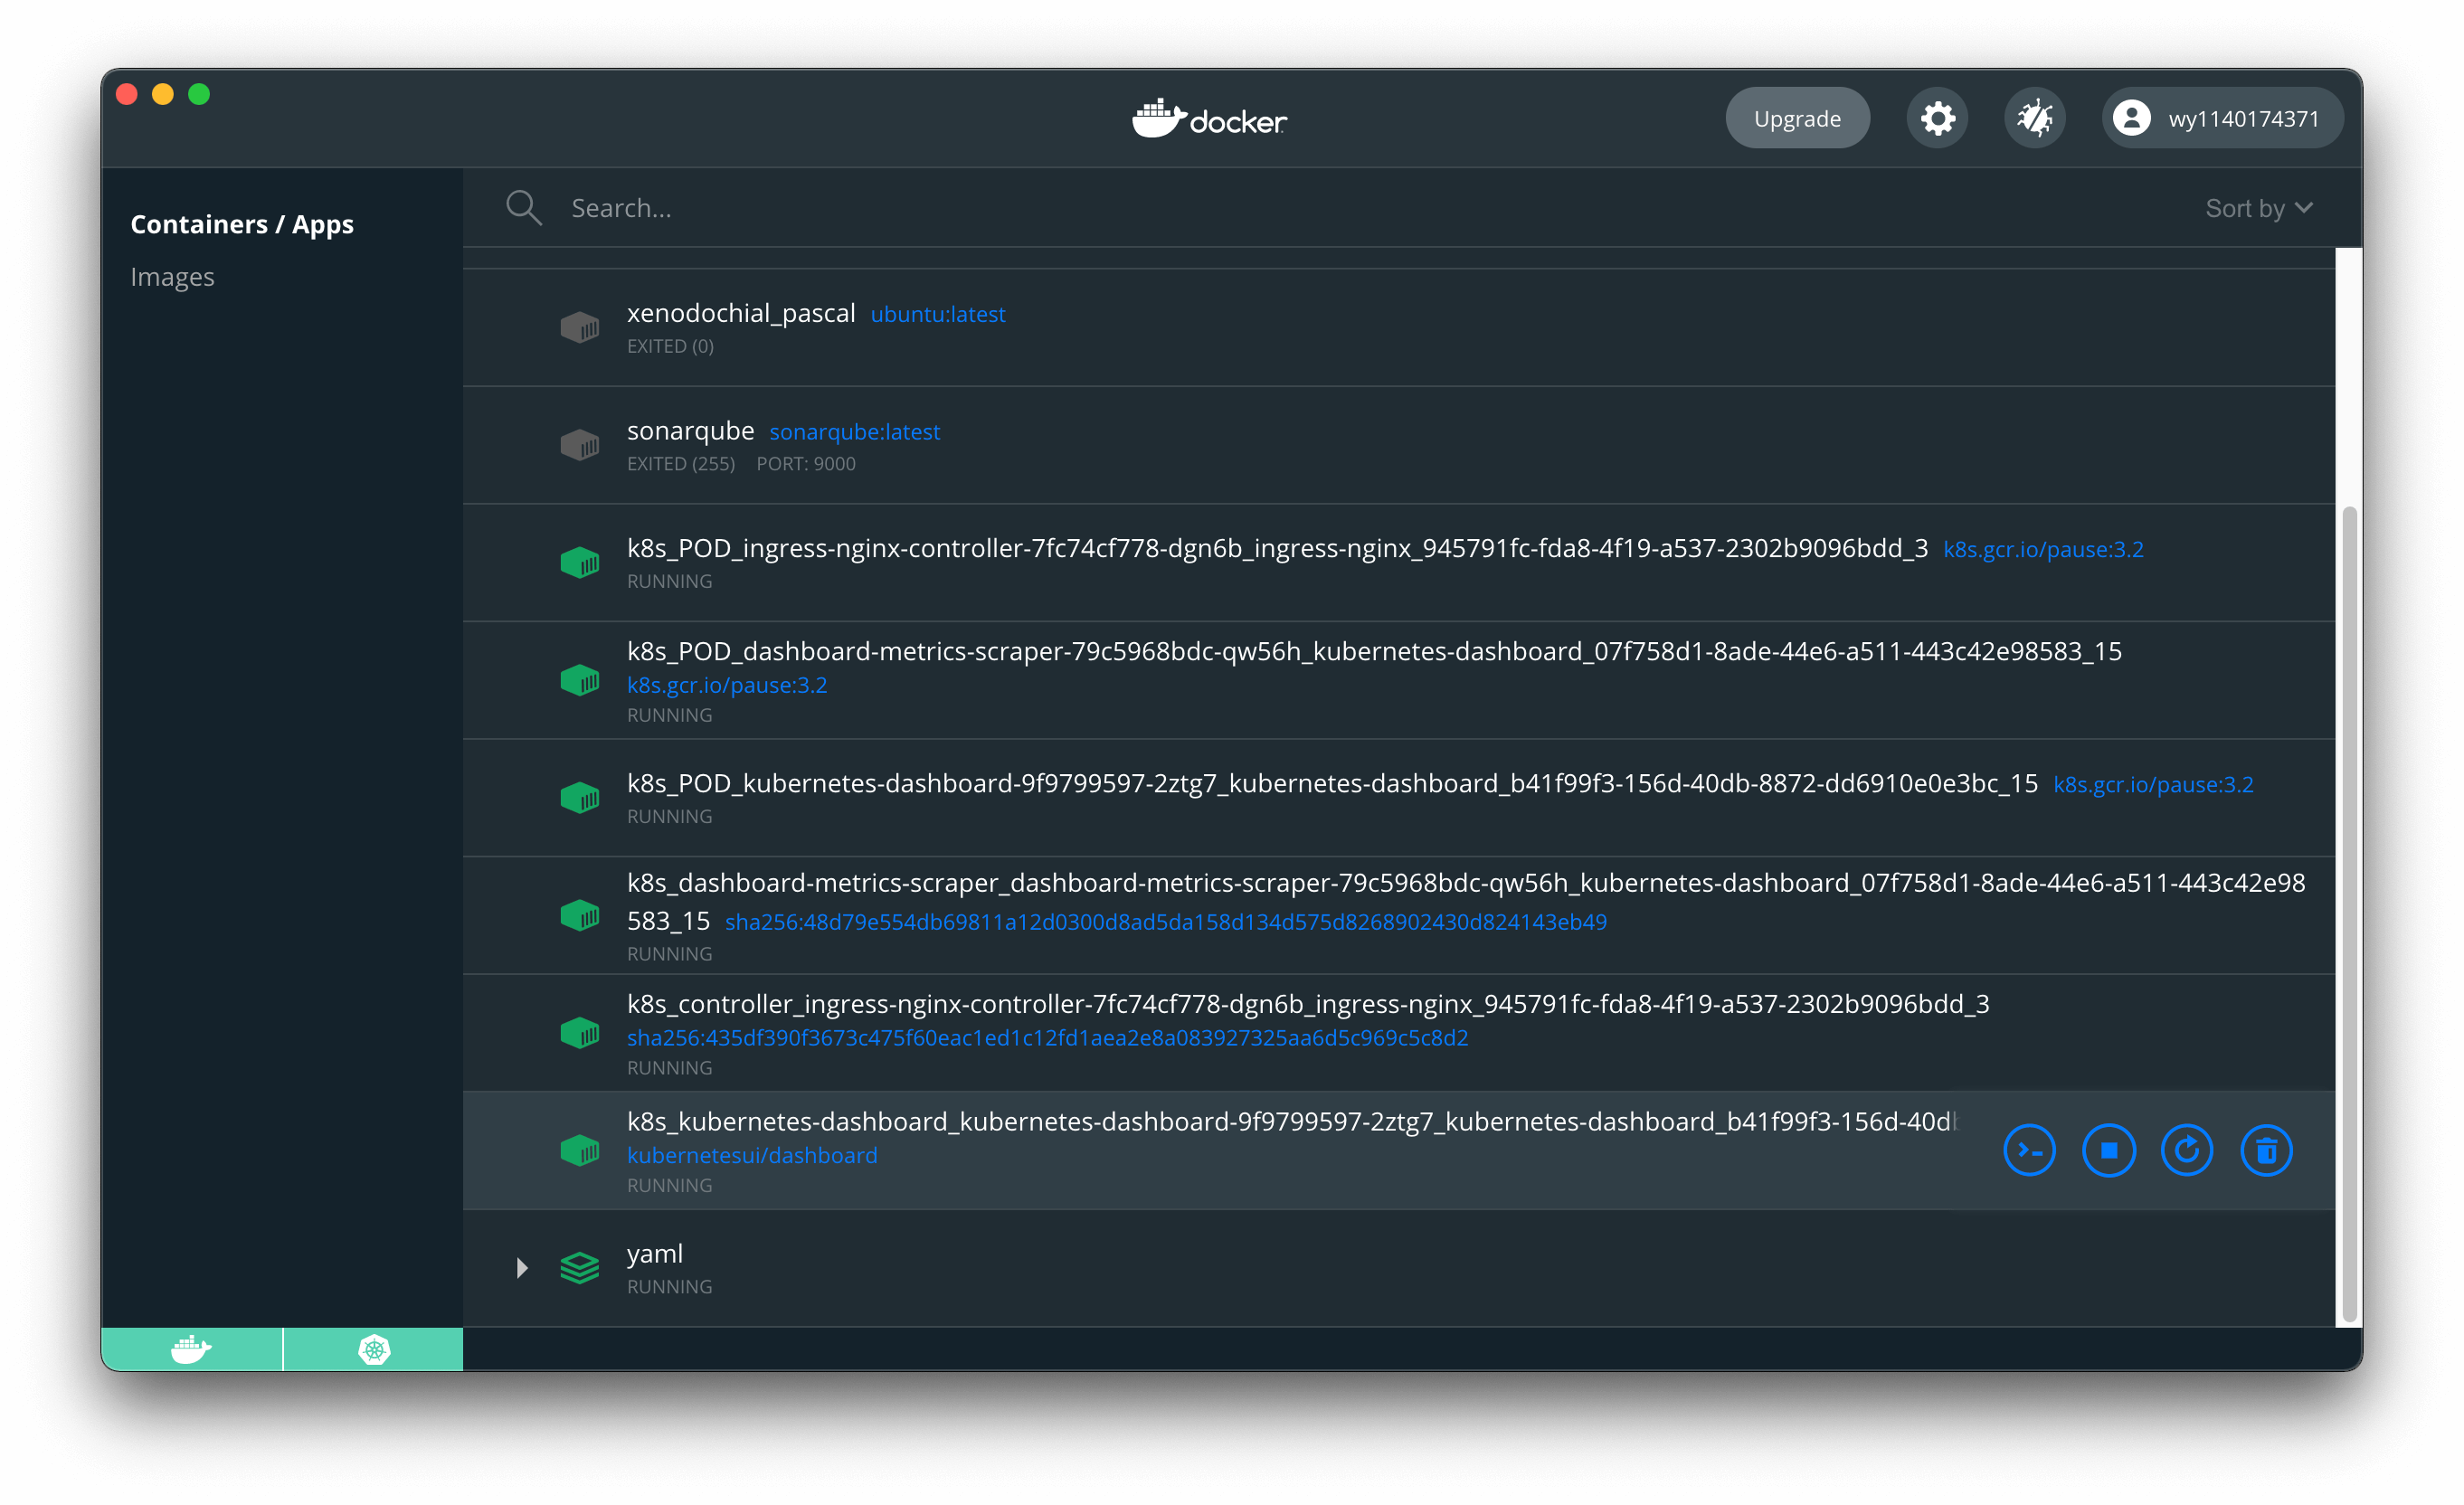Image resolution: width=2464 pixels, height=1505 pixels.
Task: Click the yaml app stack icon
Action: (x=579, y=1268)
